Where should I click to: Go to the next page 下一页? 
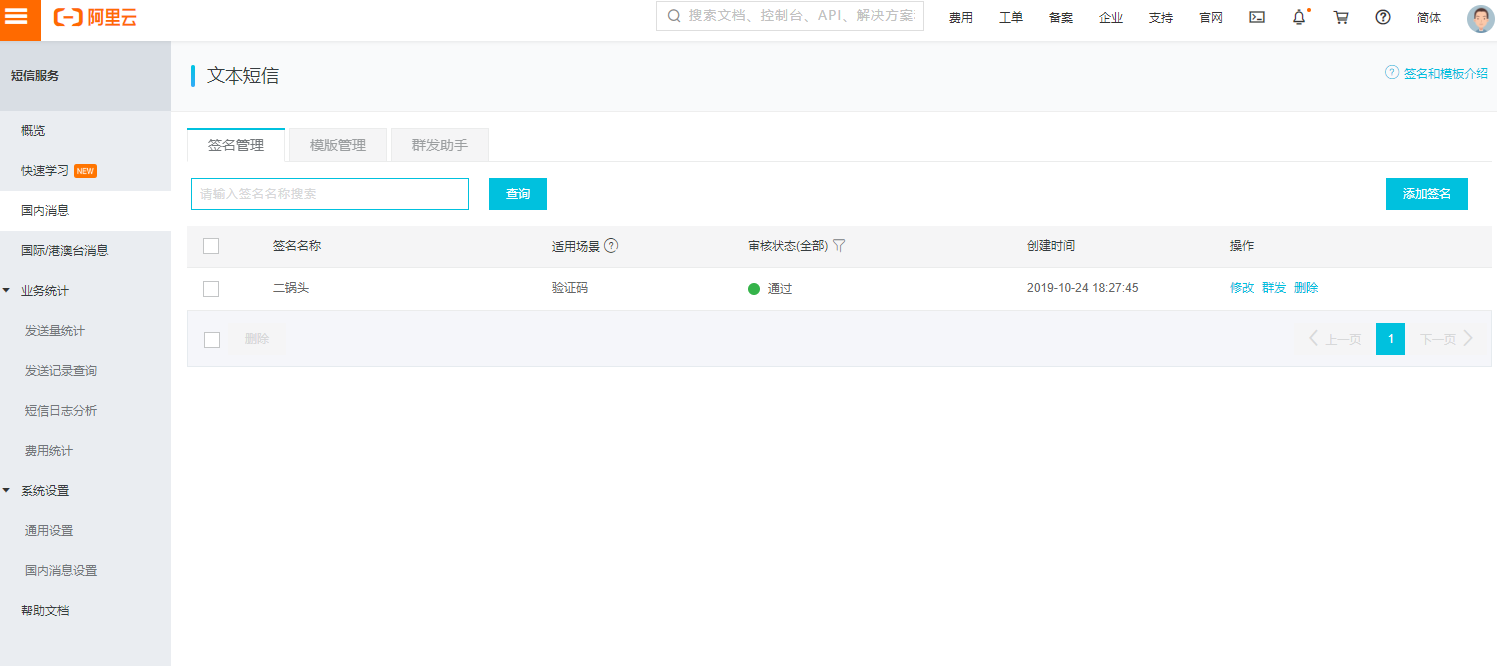[x=1446, y=339]
